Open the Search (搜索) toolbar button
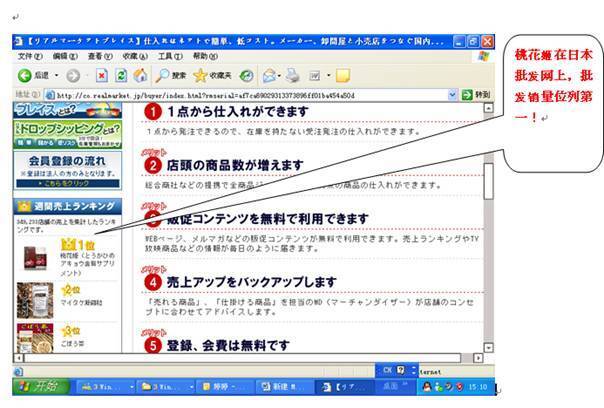 click(170, 75)
